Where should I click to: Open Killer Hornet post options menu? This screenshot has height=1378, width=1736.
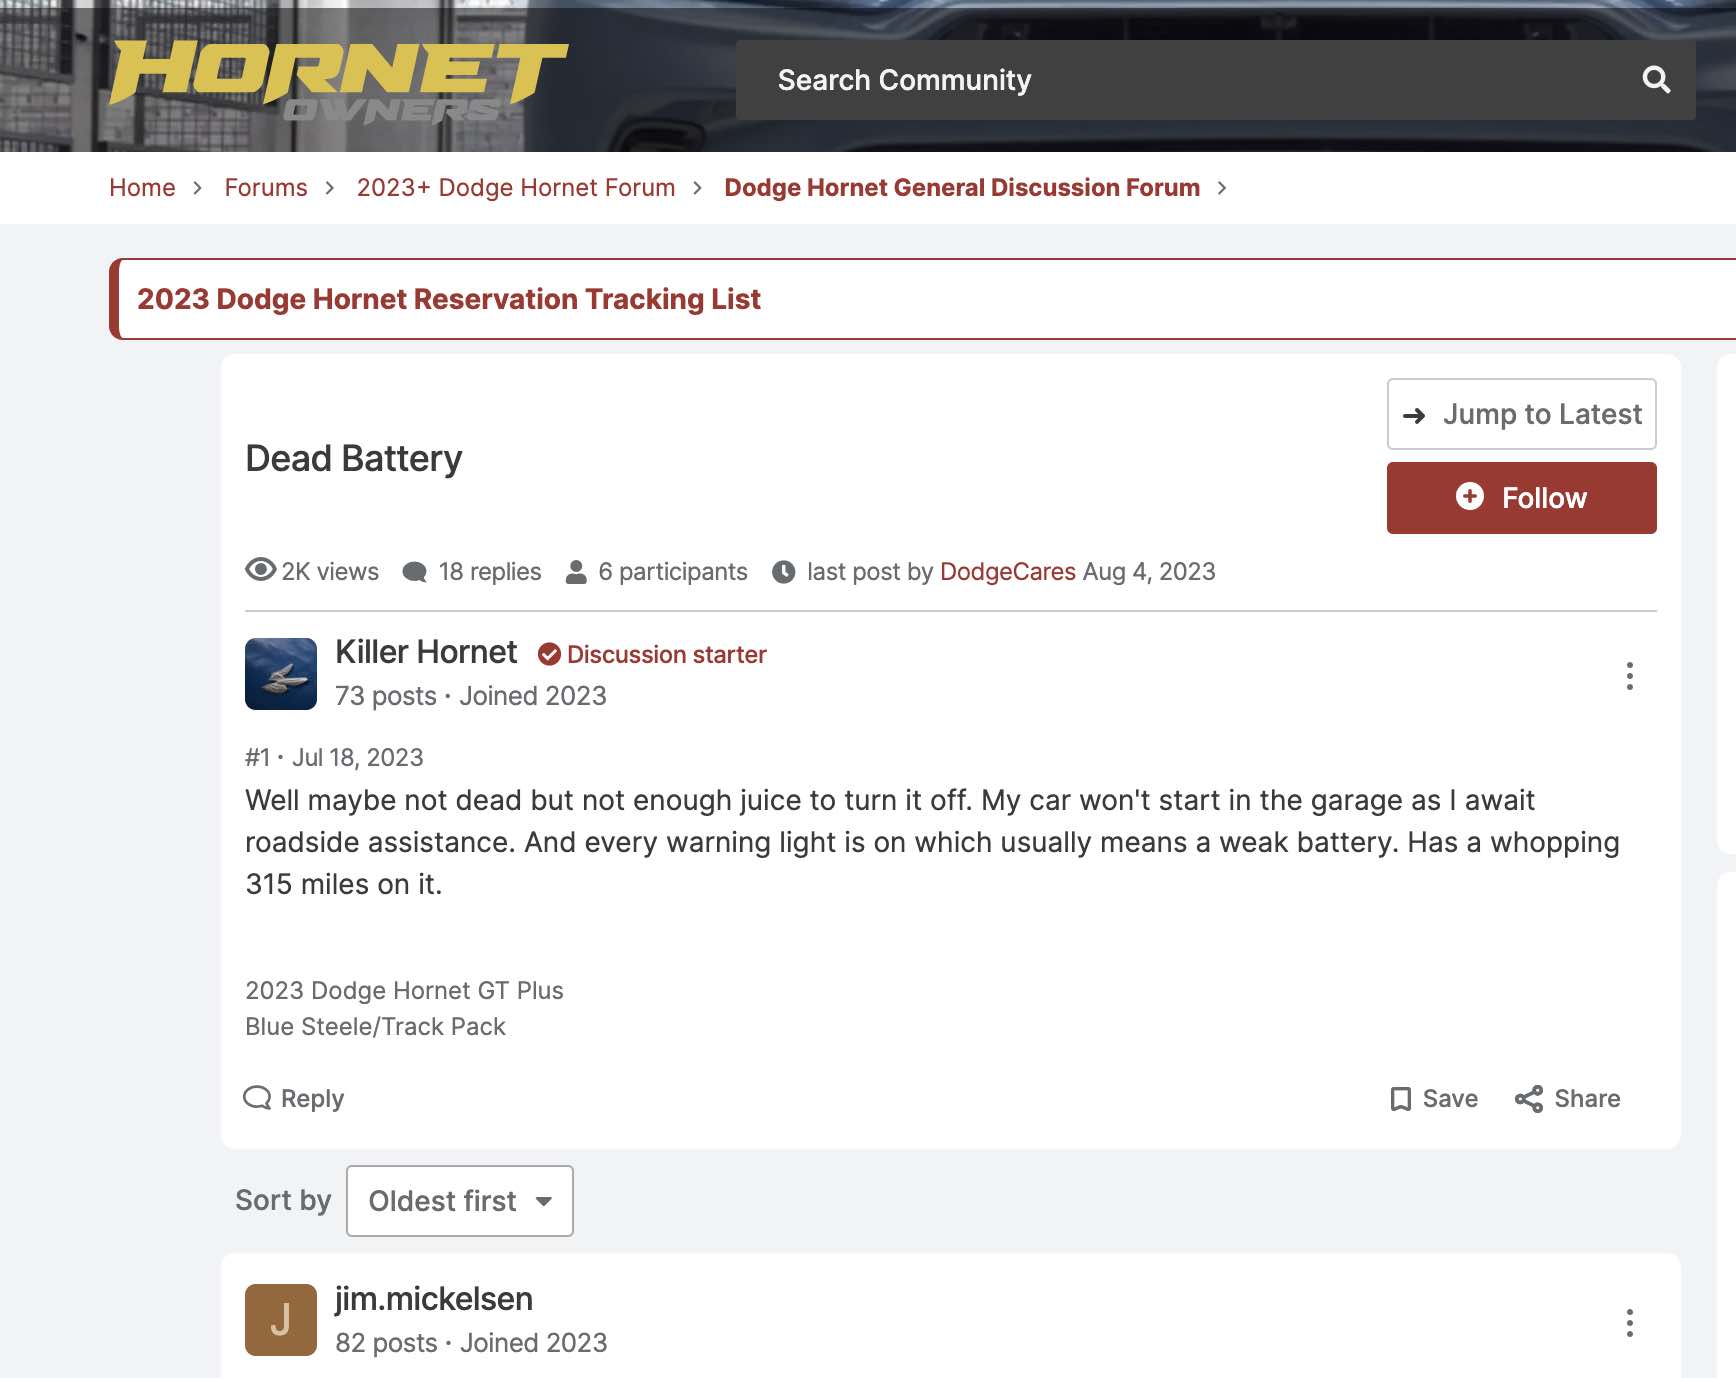1629,676
